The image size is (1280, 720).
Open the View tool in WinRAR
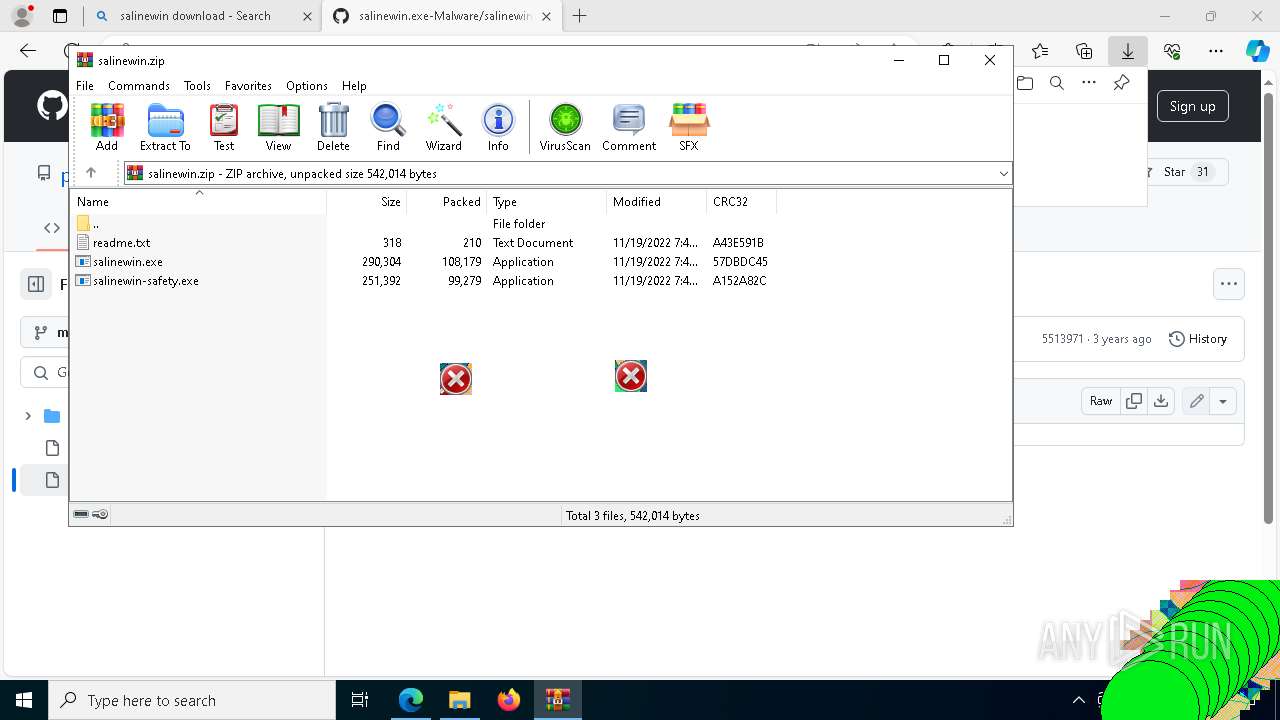pos(278,127)
